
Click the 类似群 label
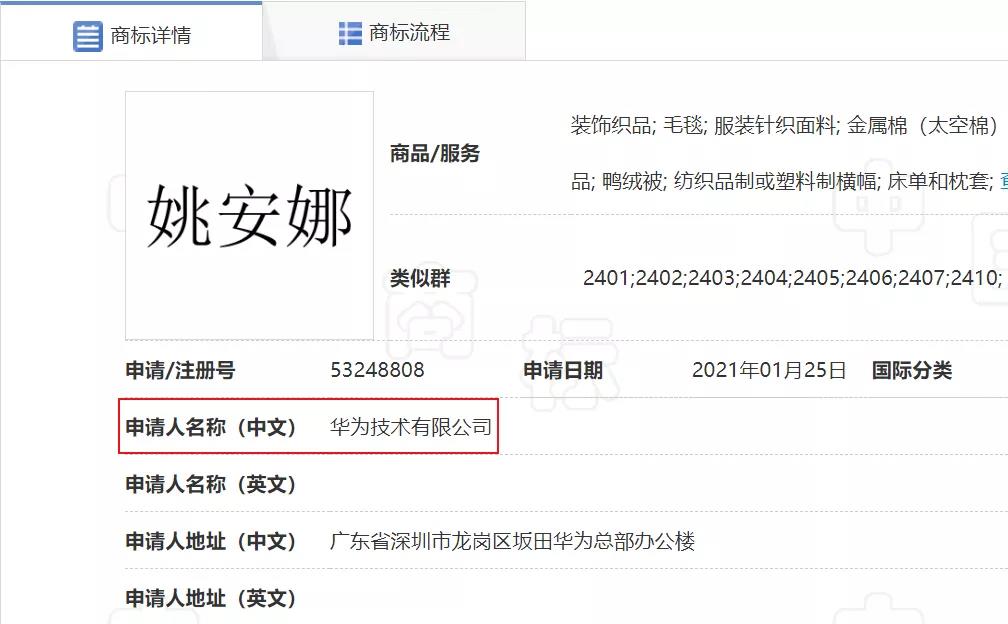(x=420, y=278)
